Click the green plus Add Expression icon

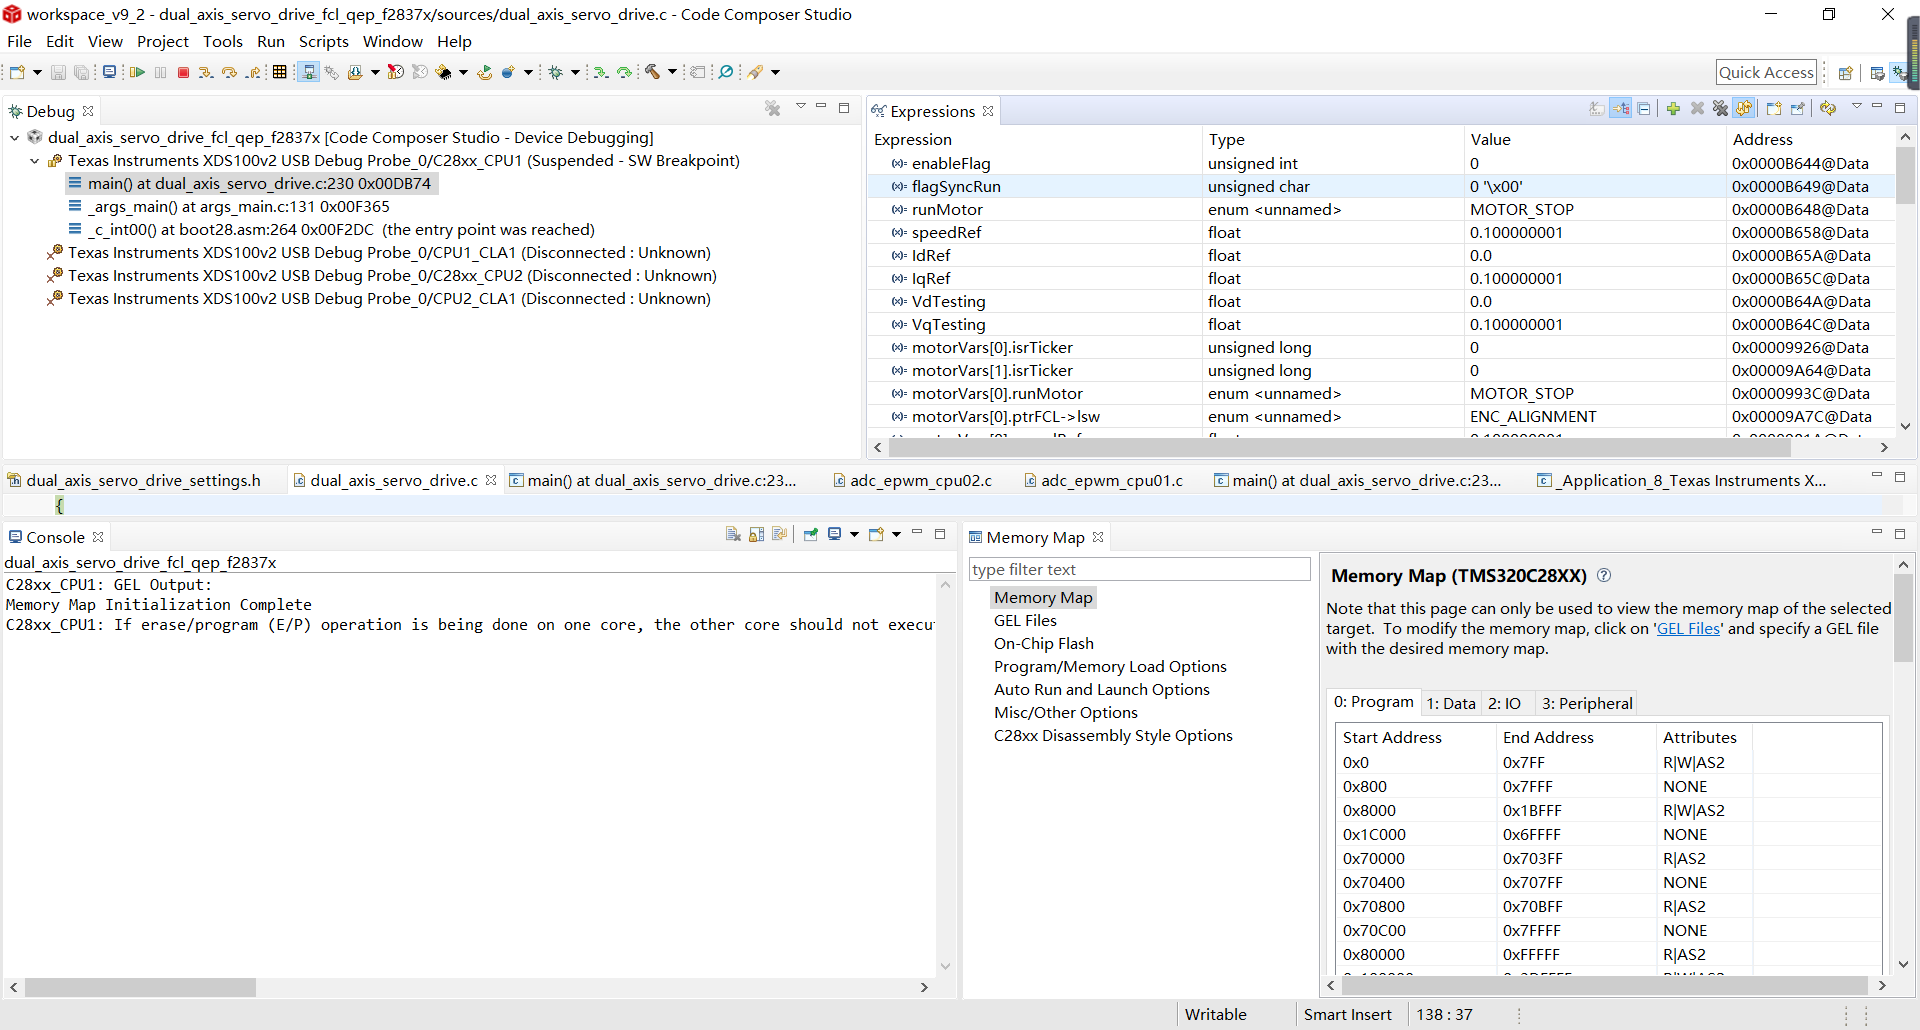(1673, 108)
